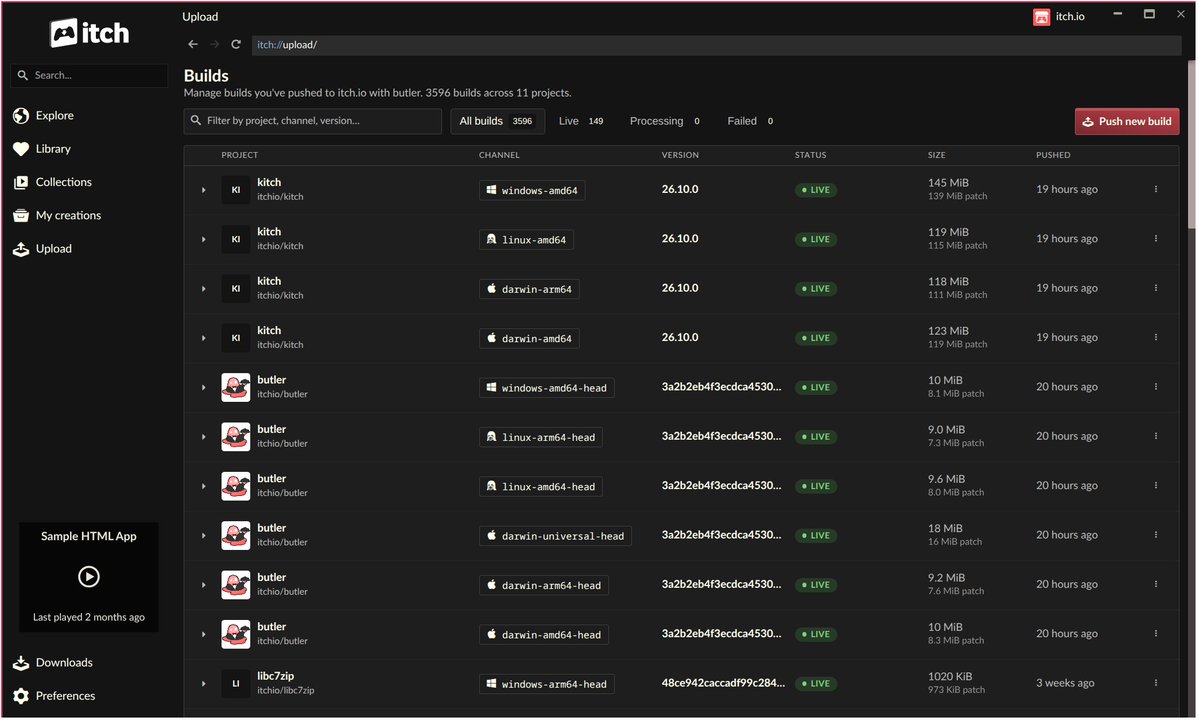Image resolution: width=1199 pixels, height=721 pixels.
Task: Expand kitch windows-amd64 build row
Action: click(203, 190)
